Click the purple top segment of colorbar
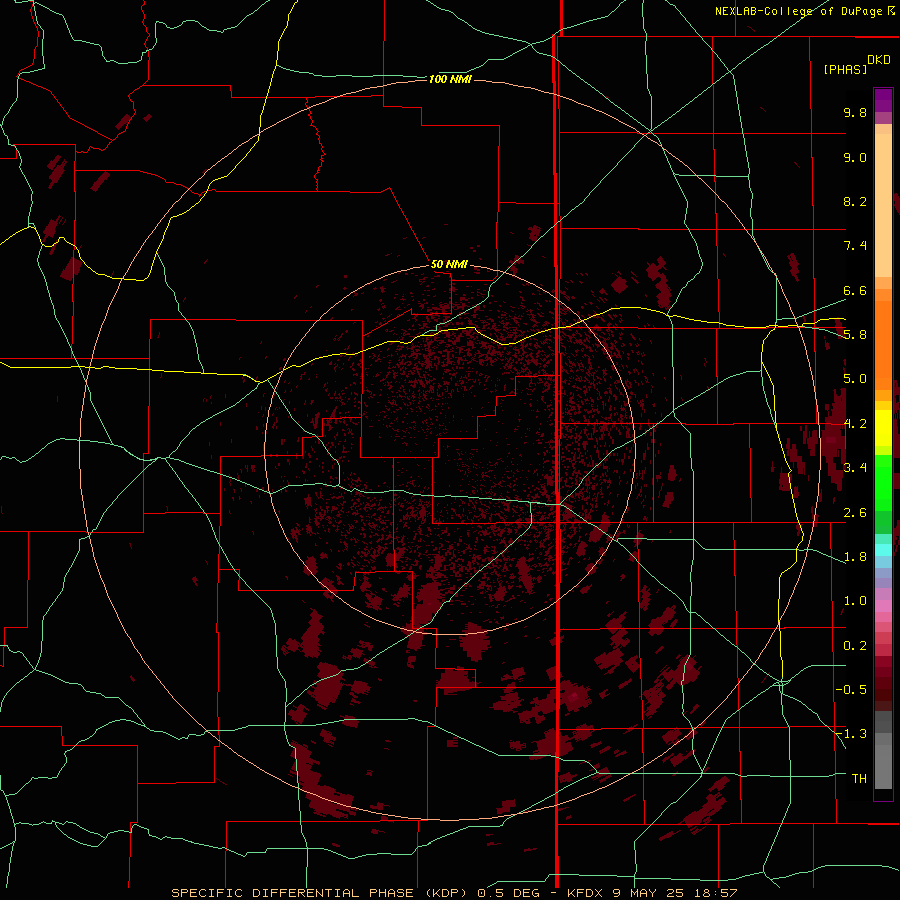 883,100
